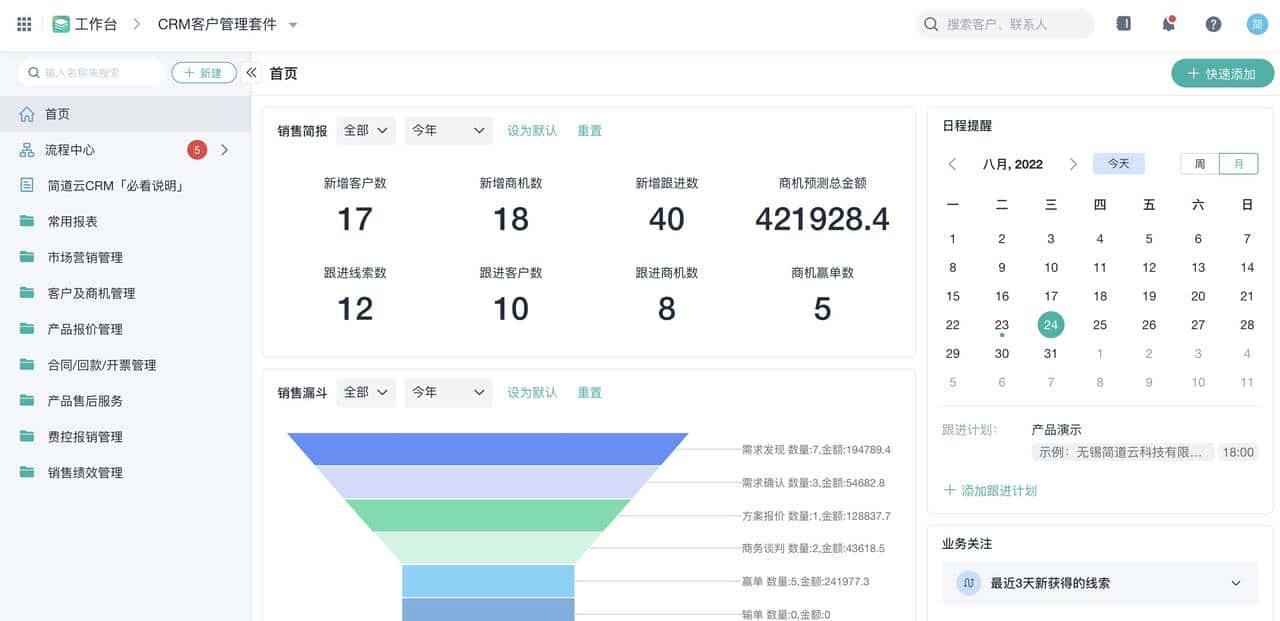Click the 快速添加 button
Image resolution: width=1280 pixels, height=621 pixels.
(x=1222, y=73)
